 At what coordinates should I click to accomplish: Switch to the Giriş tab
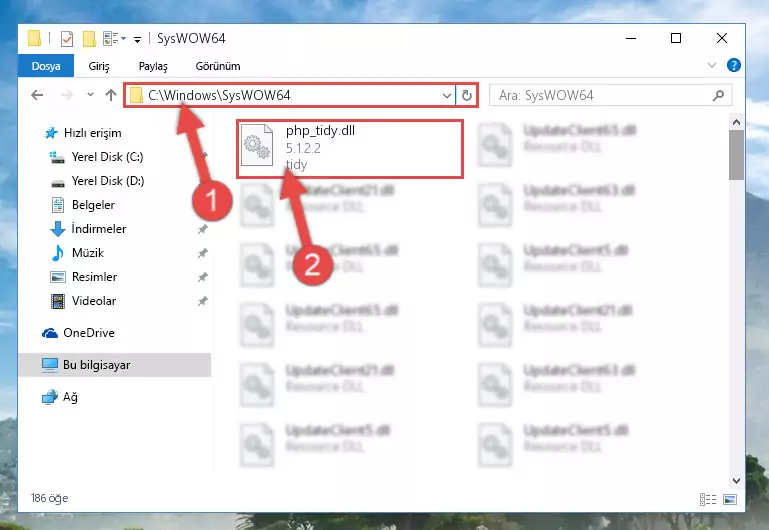pos(99,66)
